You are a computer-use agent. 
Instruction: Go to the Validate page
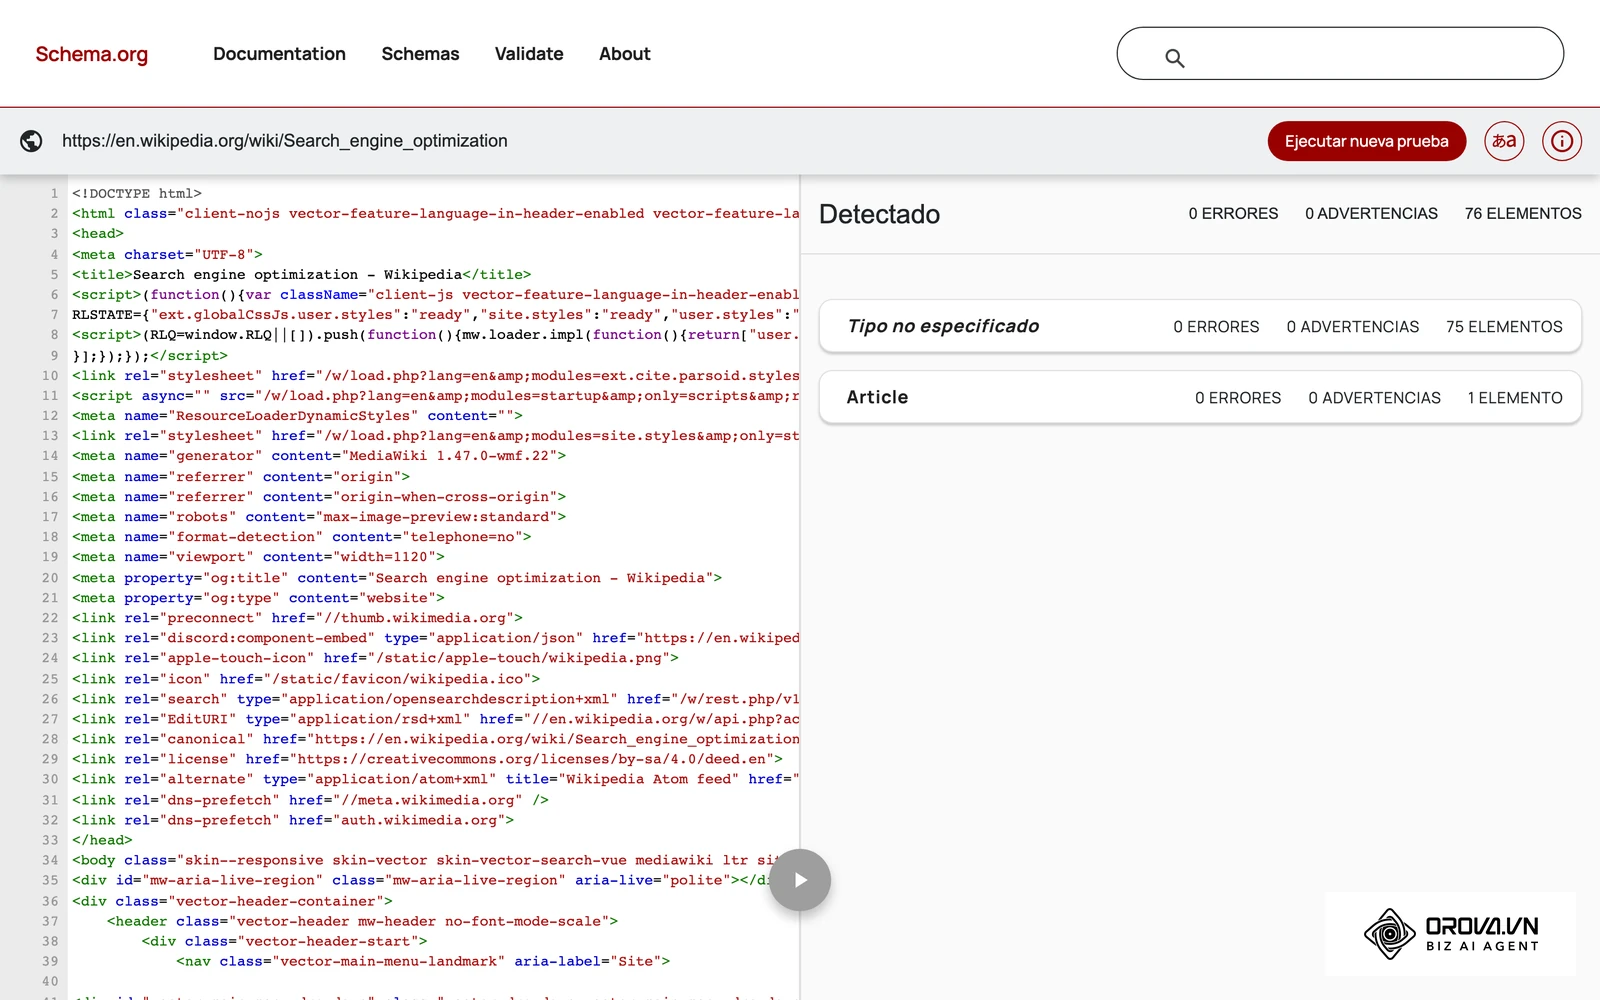click(x=529, y=54)
